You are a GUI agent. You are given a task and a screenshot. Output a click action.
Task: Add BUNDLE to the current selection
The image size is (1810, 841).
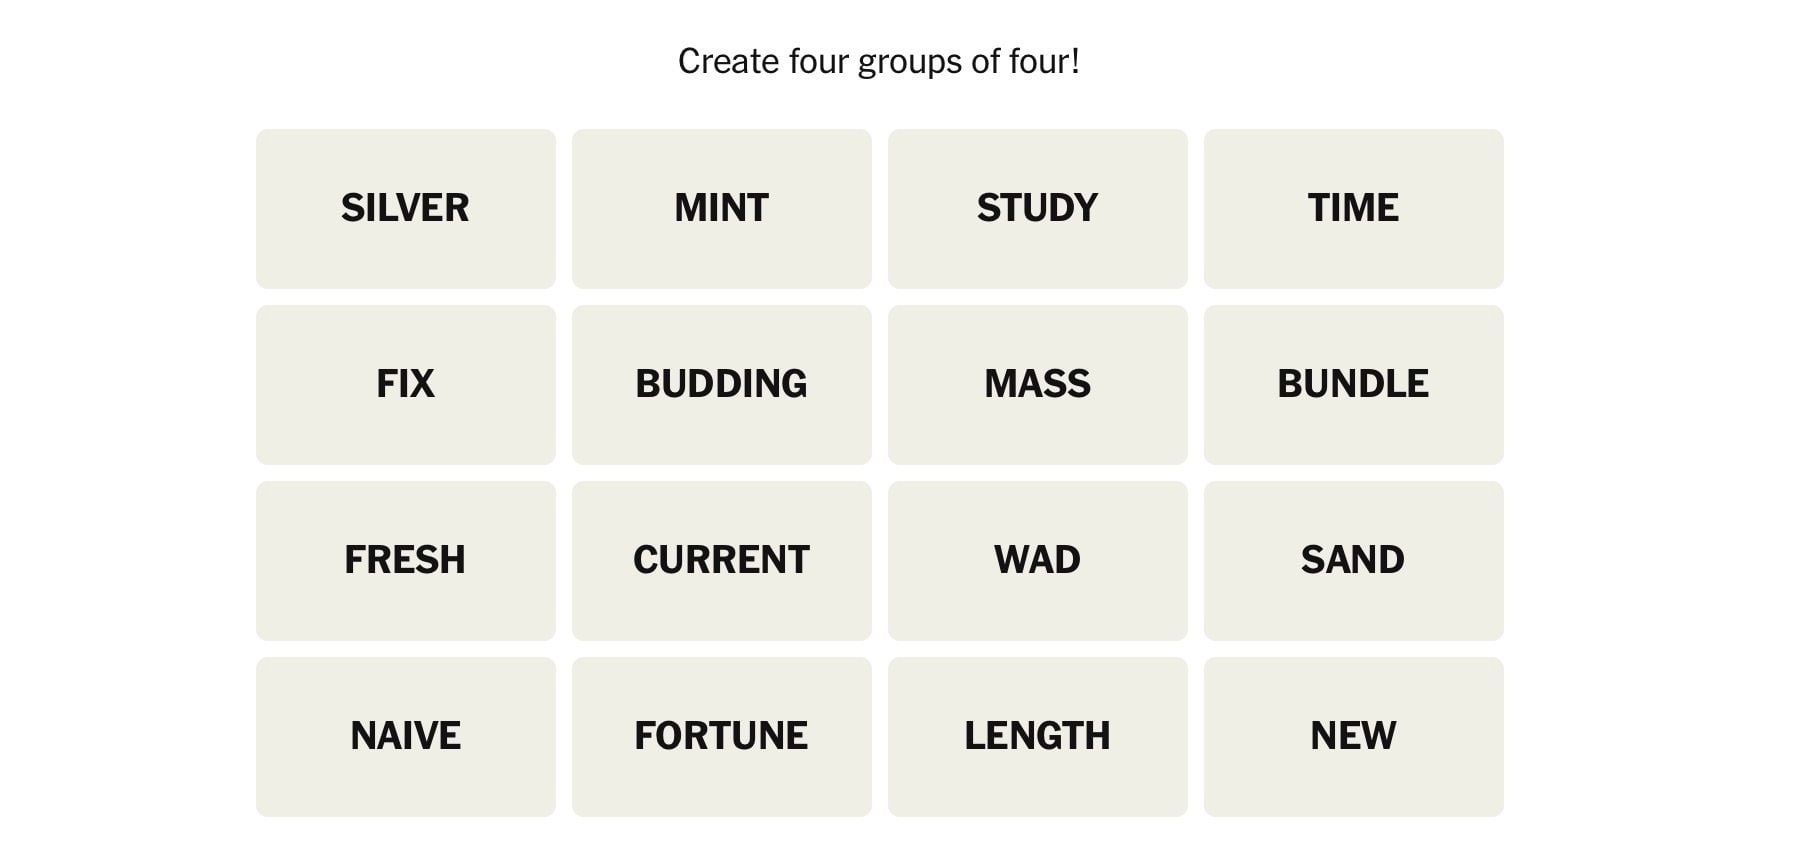(x=1353, y=384)
